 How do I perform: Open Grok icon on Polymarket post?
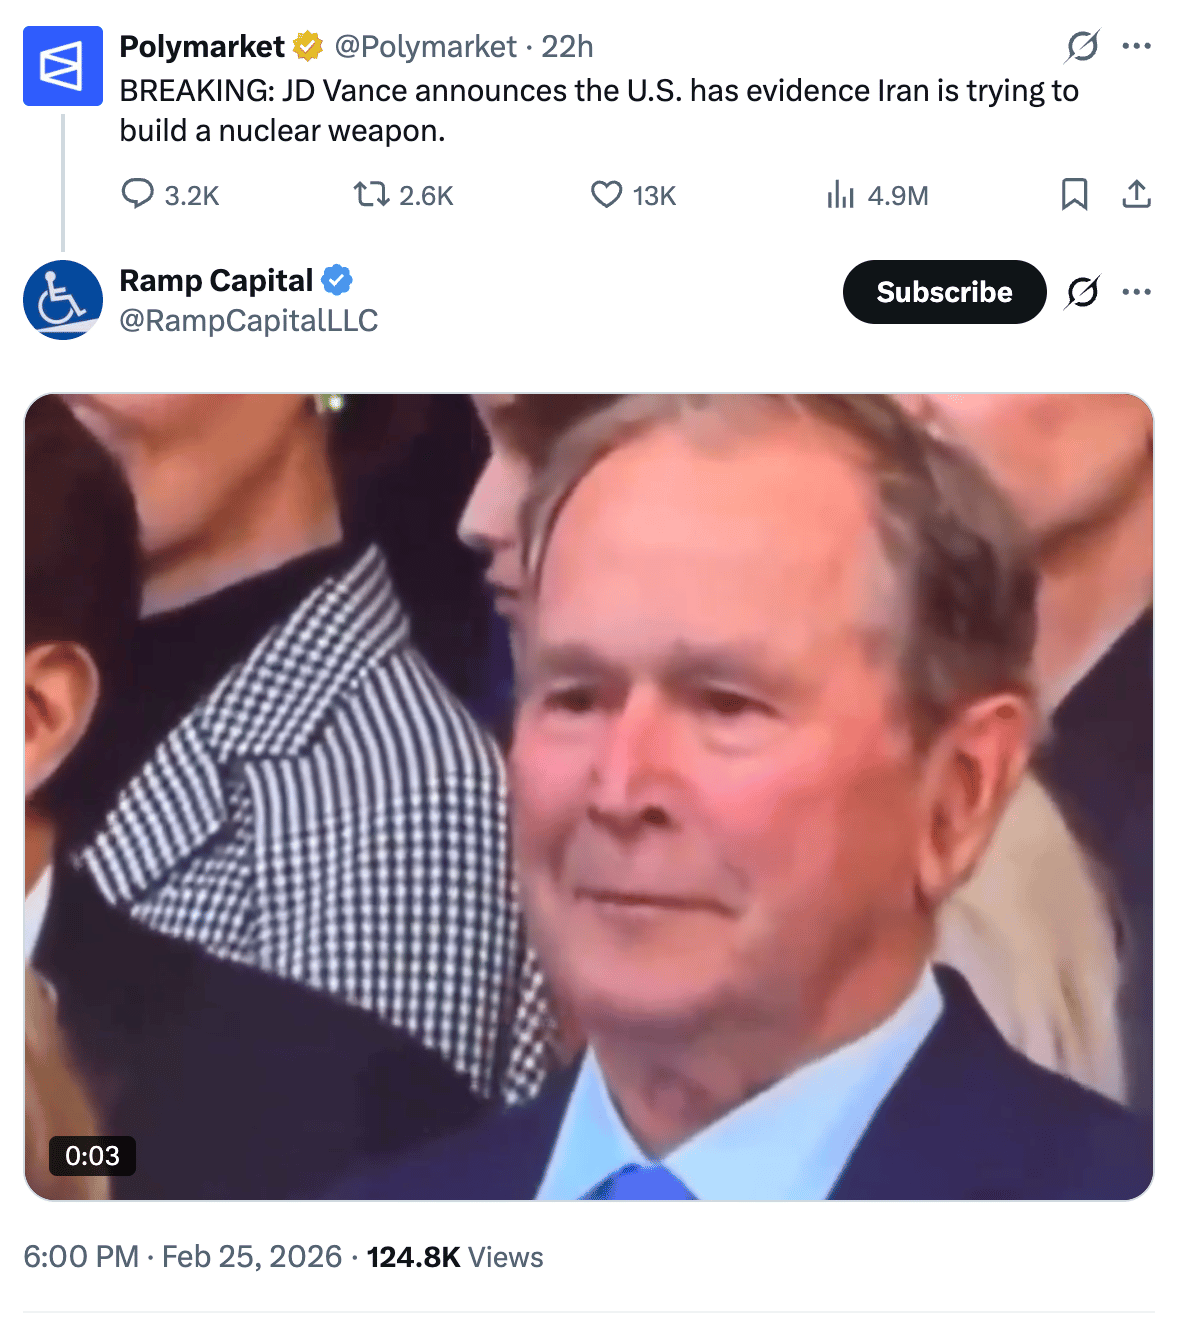(x=1082, y=46)
